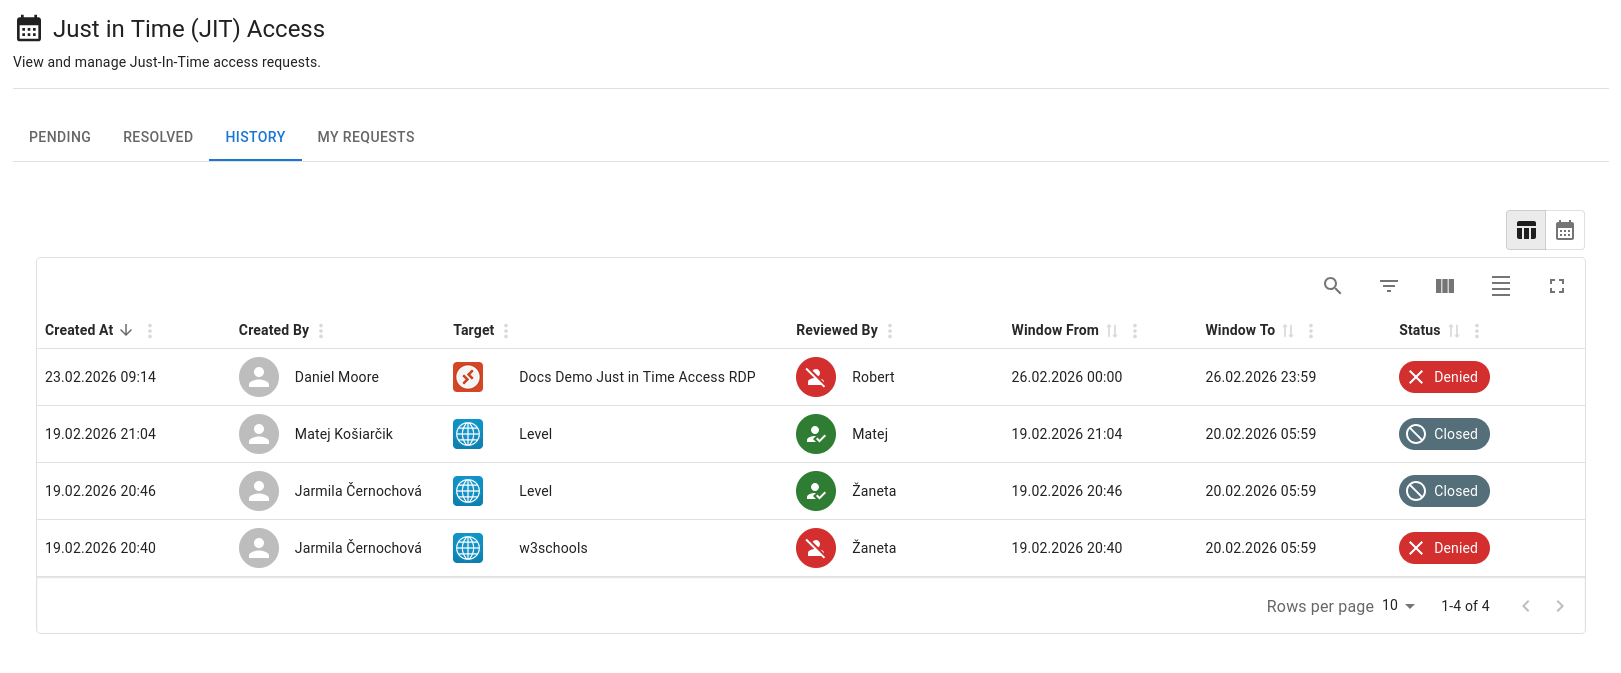This screenshot has width=1621, height=673.
Task: Switch to calendar view toggle
Action: tap(1565, 231)
